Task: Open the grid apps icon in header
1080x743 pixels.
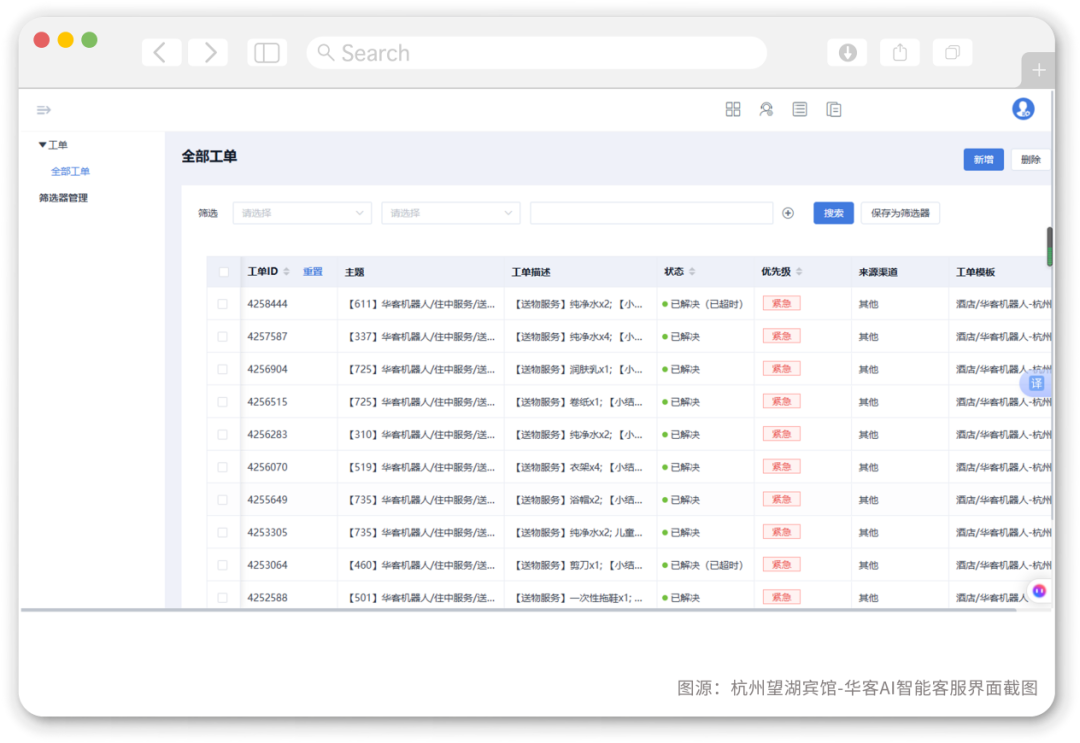Action: coord(733,109)
